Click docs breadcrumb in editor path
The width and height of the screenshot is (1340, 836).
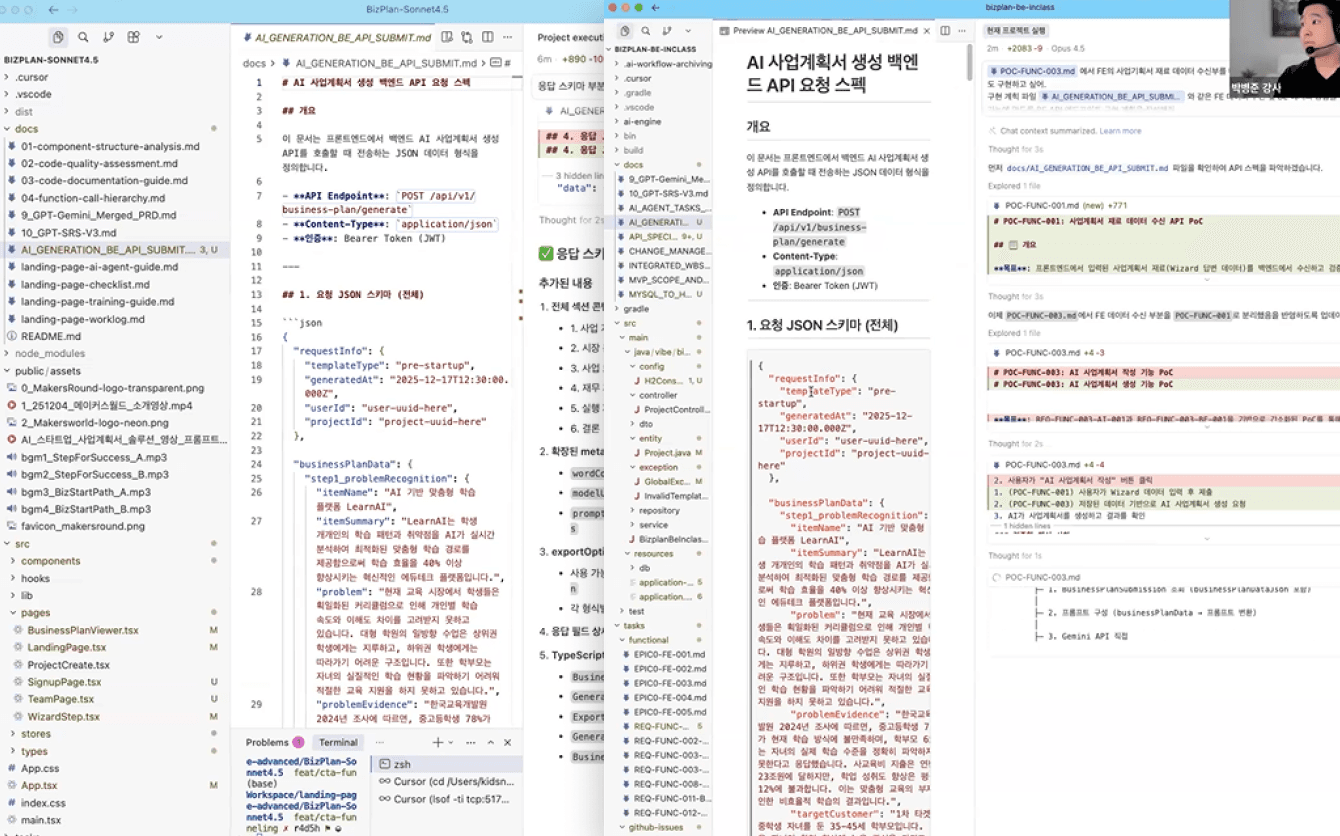point(254,63)
